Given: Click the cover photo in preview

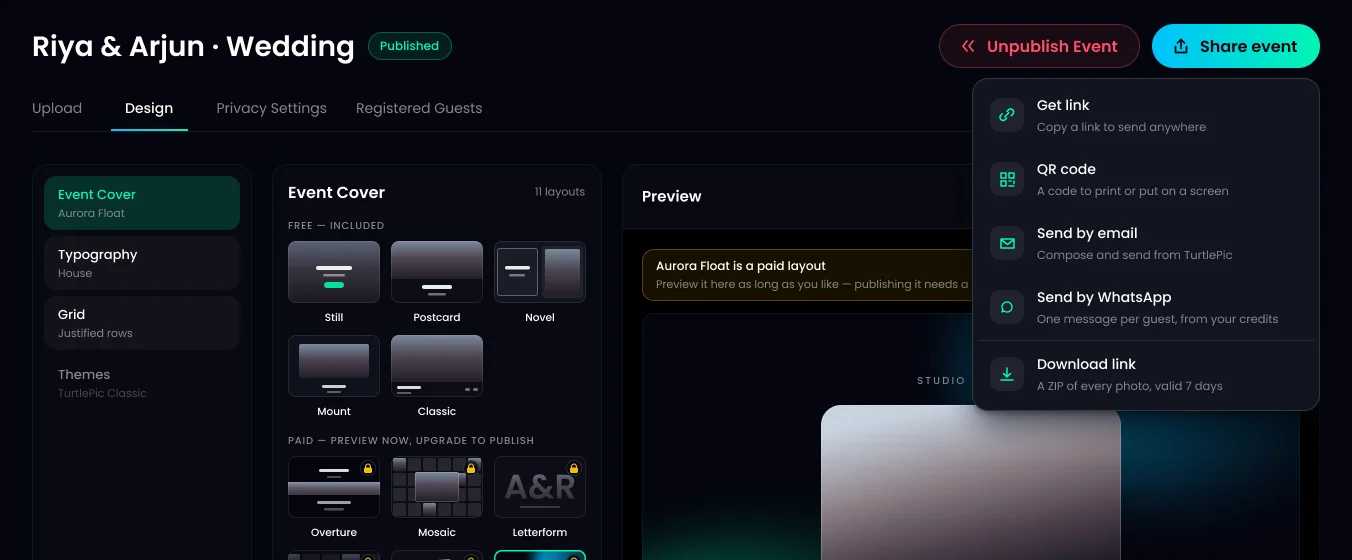Looking at the screenshot, I should point(971,482).
